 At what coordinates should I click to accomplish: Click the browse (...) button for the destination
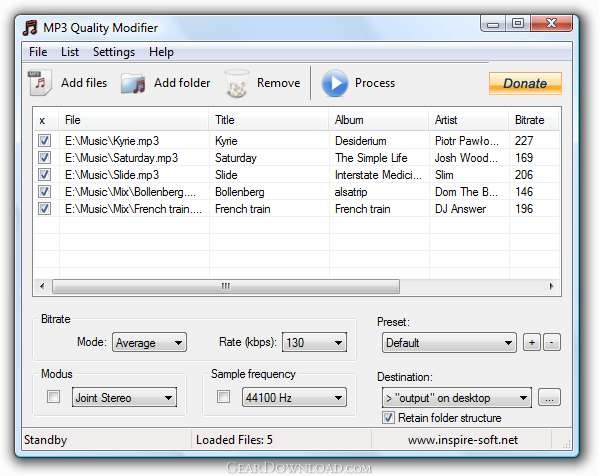click(549, 398)
